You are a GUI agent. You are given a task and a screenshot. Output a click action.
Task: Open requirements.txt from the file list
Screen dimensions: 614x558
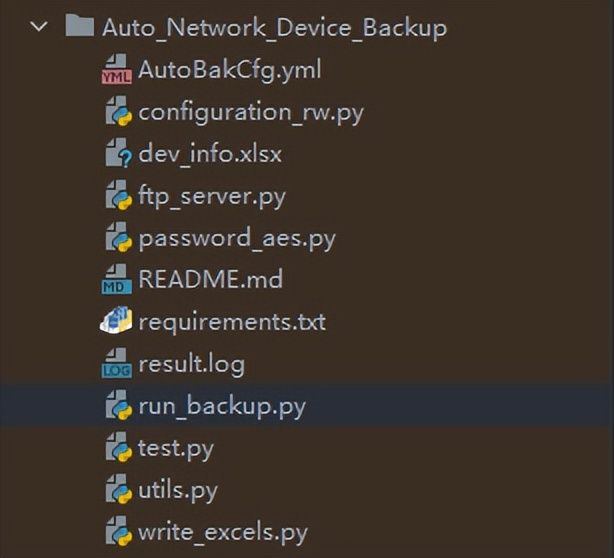[x=232, y=323]
